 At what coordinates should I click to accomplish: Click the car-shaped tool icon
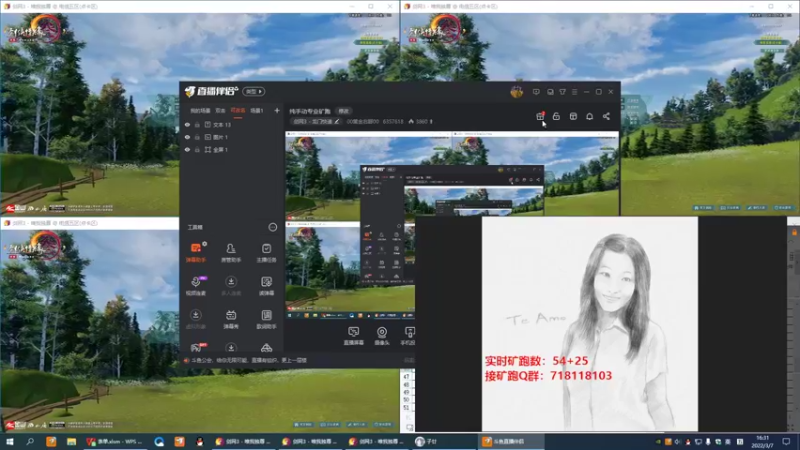pyautogui.click(x=266, y=348)
